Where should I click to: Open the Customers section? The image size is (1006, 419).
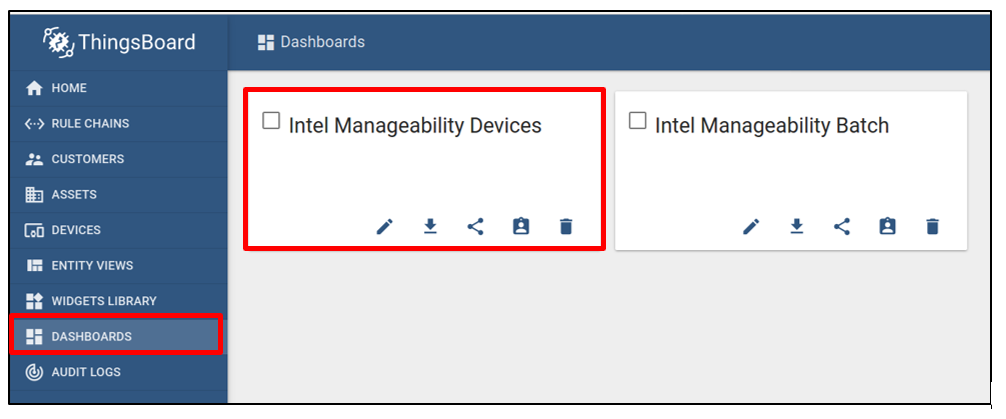coord(87,159)
